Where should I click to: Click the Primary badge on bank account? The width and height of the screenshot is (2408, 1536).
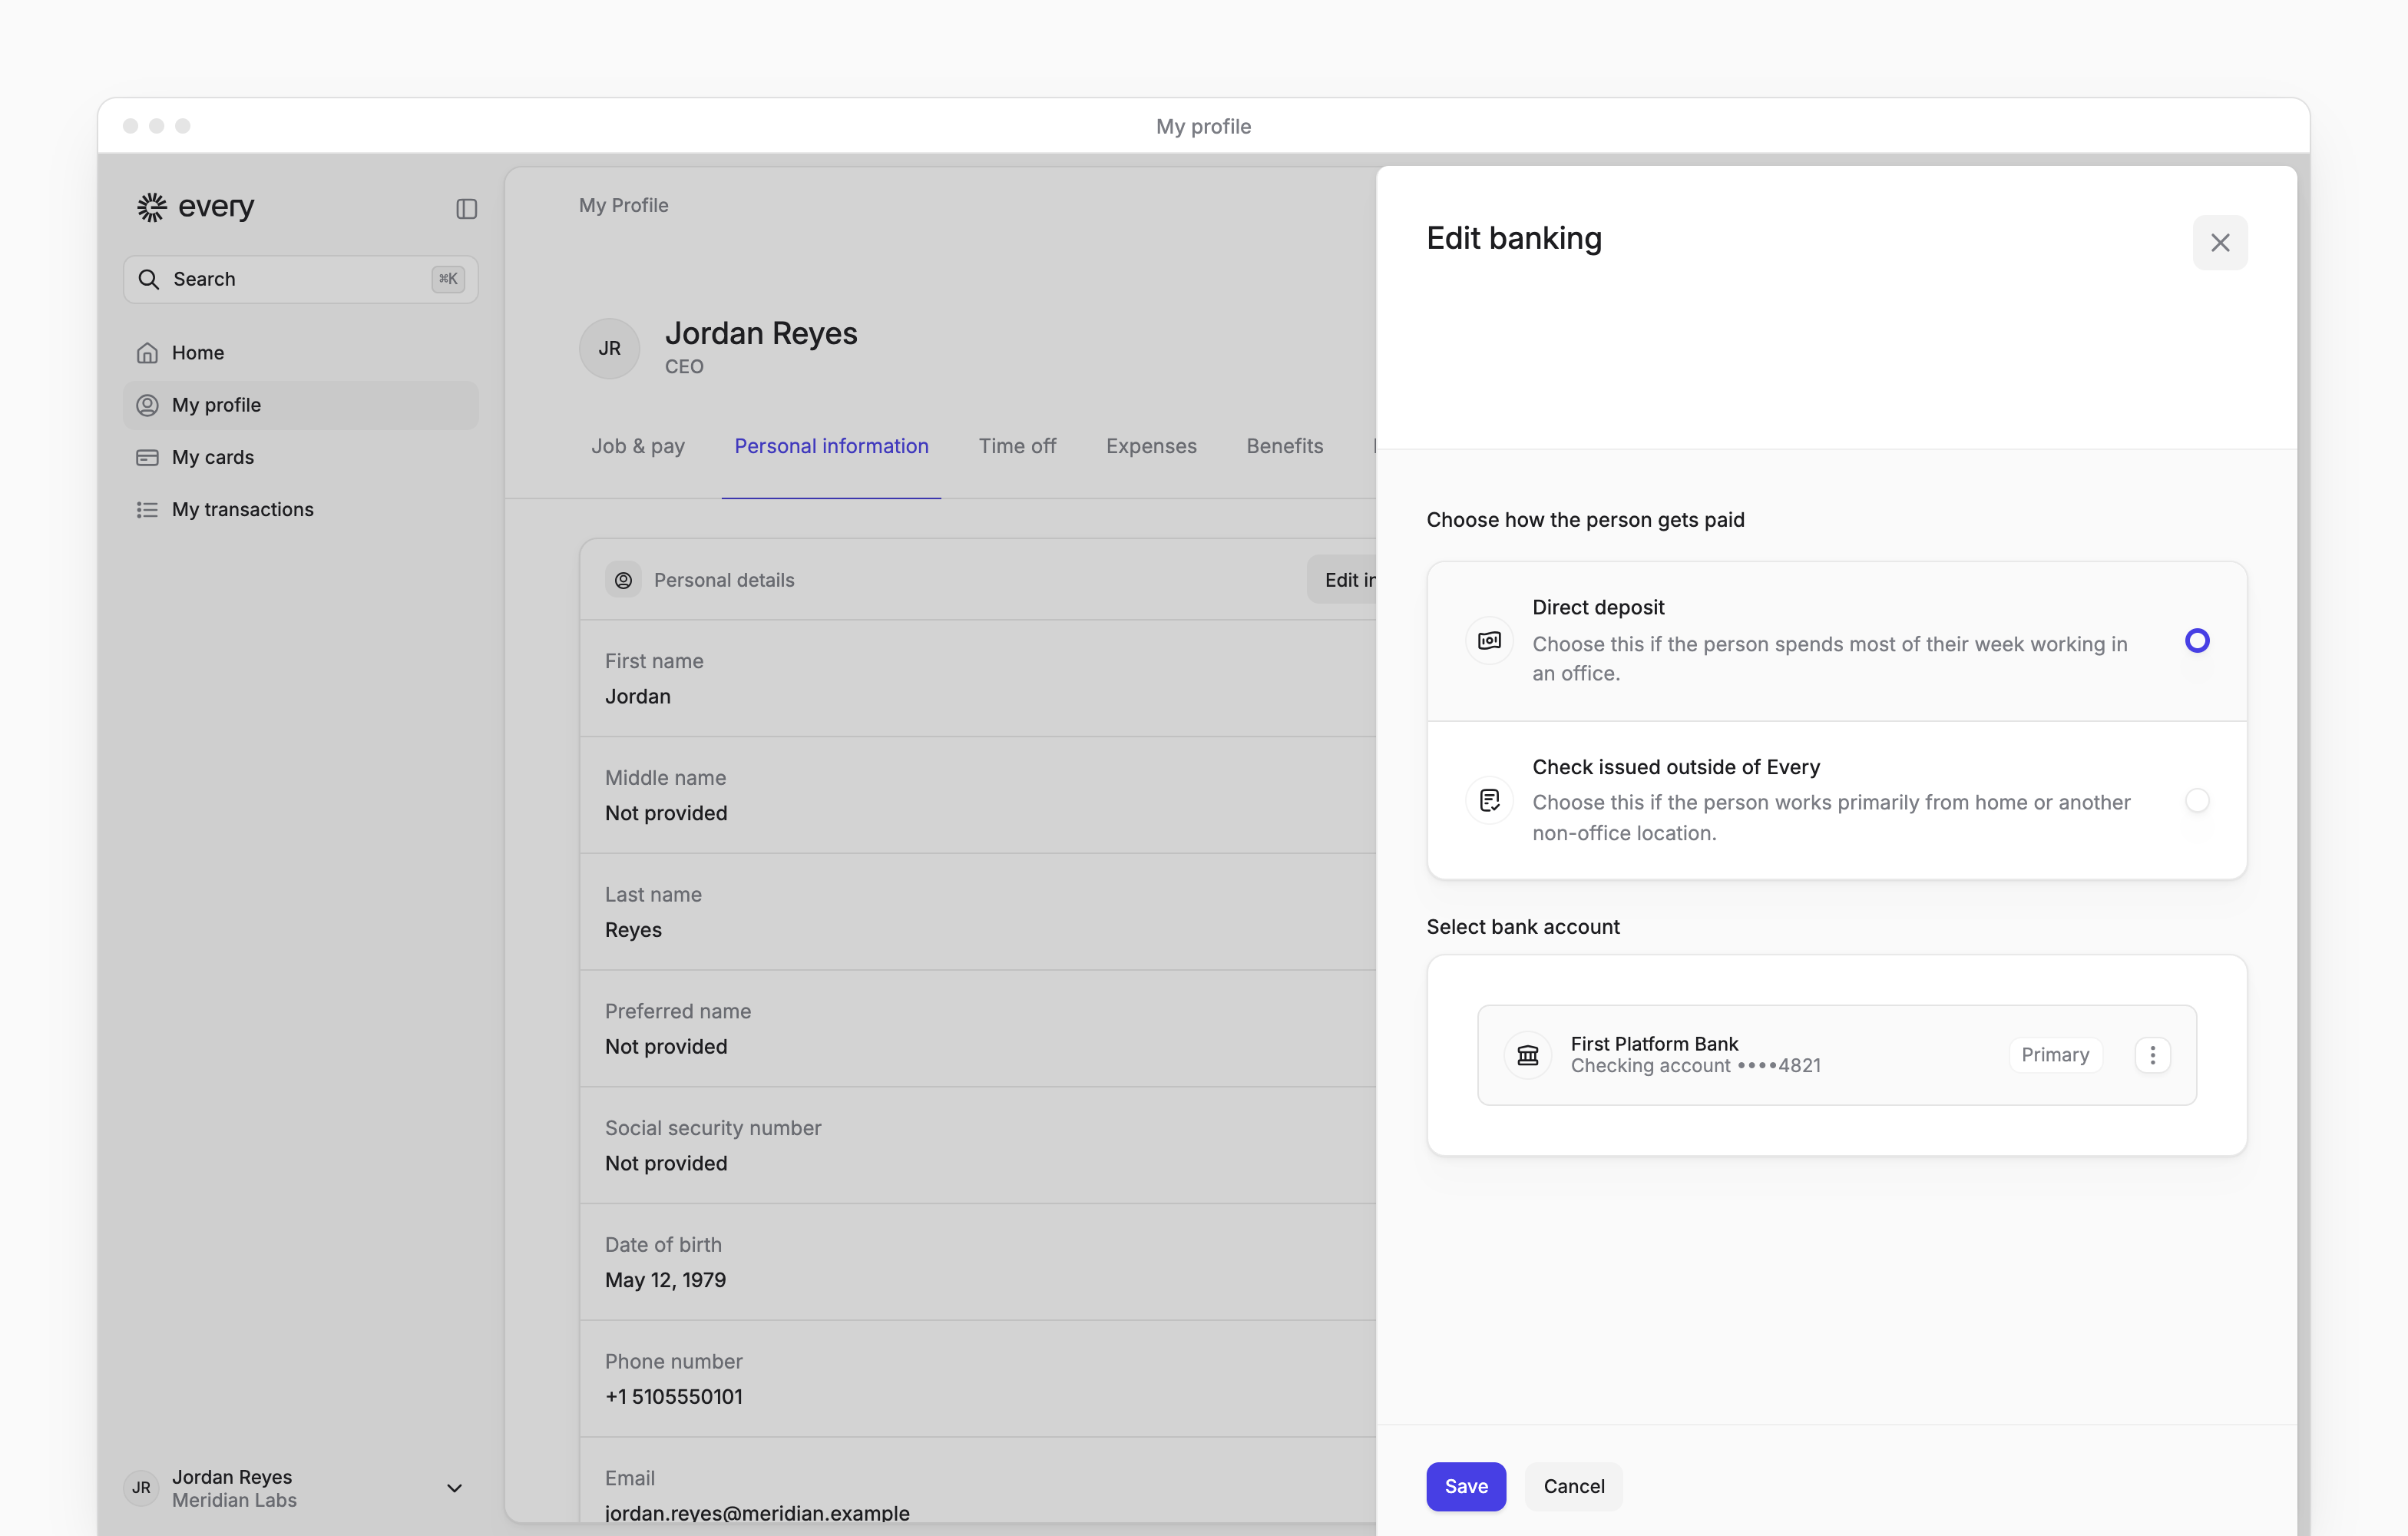pos(2055,1055)
